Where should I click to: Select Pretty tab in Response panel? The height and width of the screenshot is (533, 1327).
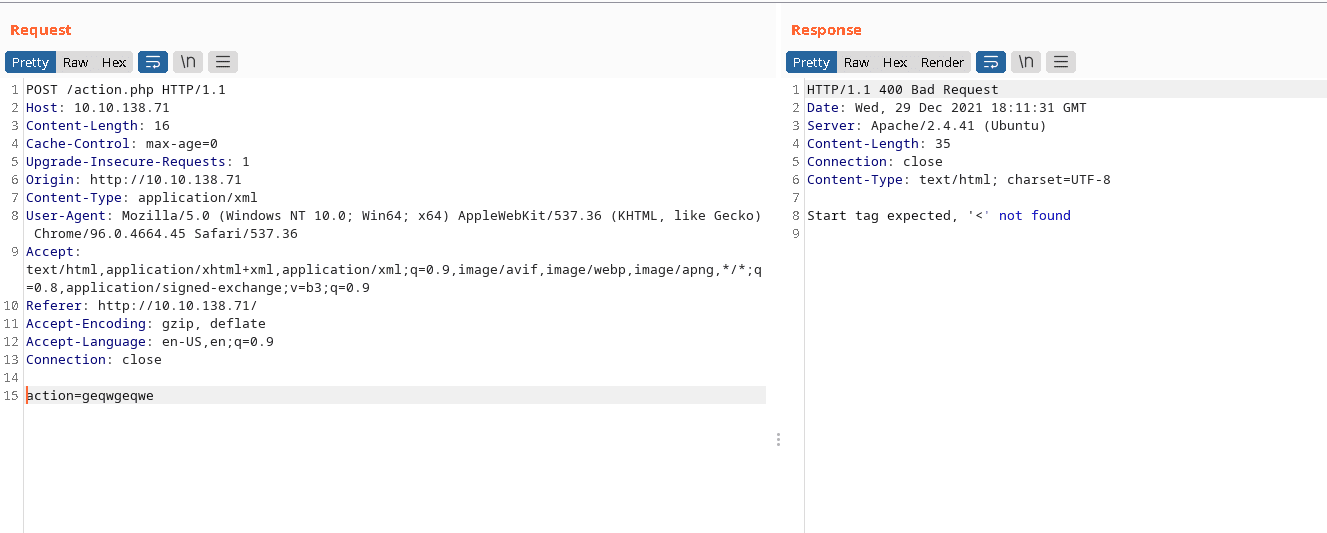[x=811, y=62]
